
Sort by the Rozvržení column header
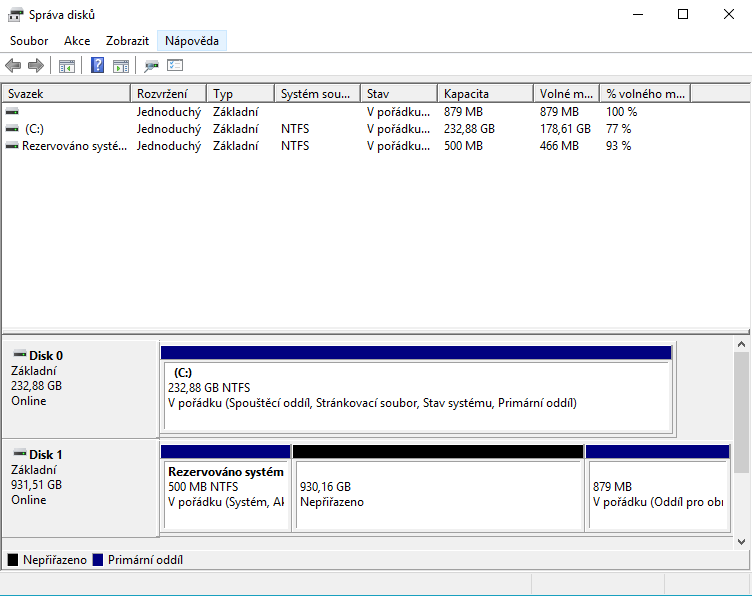(168, 93)
